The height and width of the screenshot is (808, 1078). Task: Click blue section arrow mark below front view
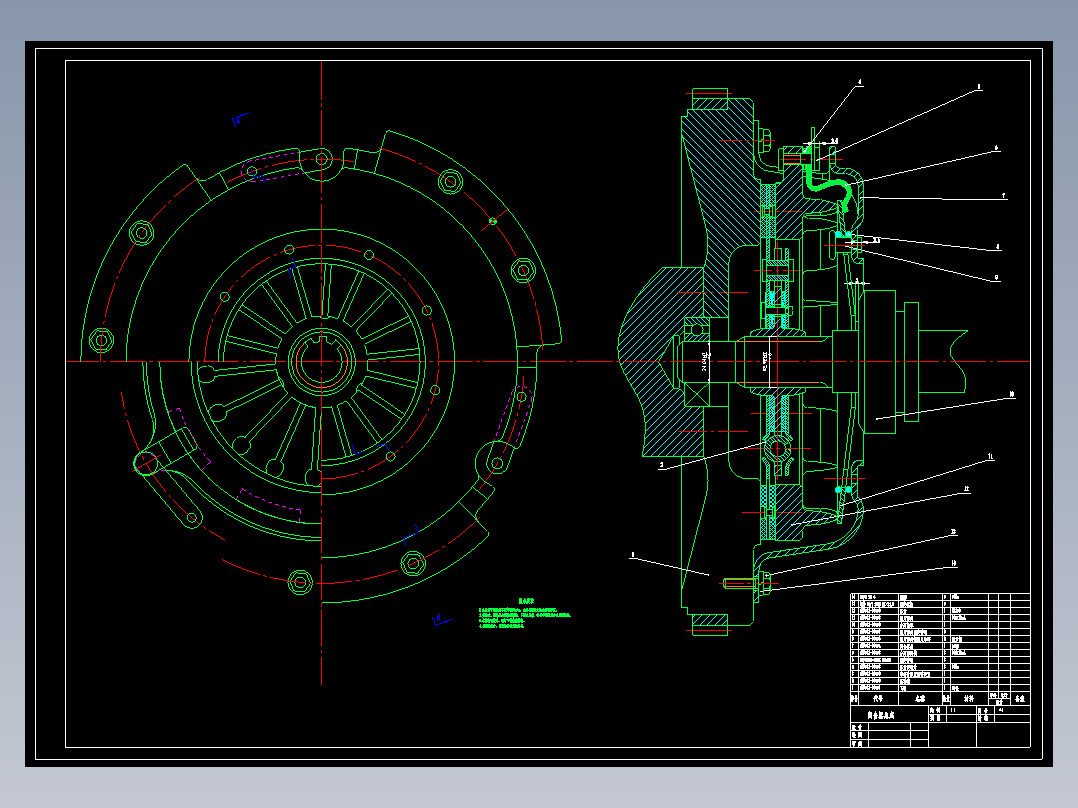[x=441, y=620]
